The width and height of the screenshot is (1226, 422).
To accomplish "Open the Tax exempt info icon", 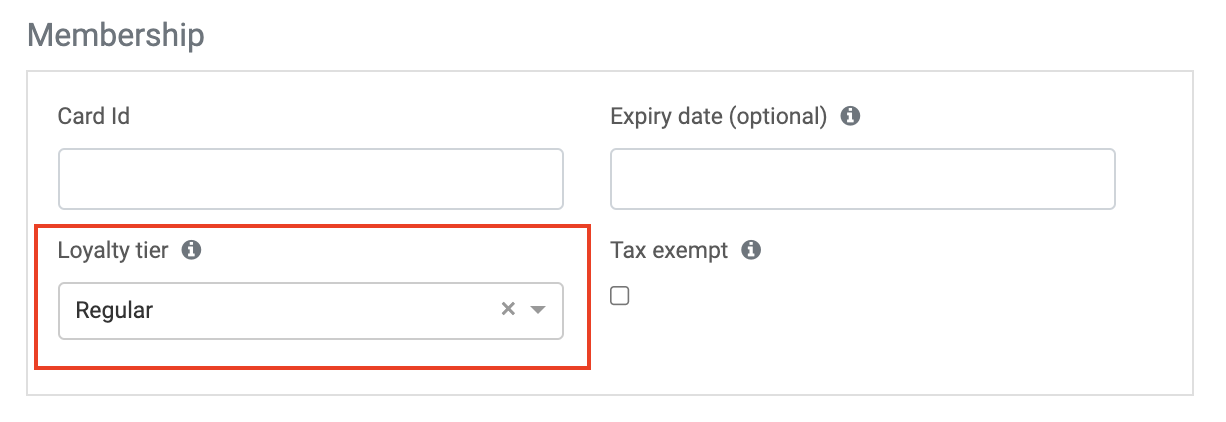I will coord(751,250).
